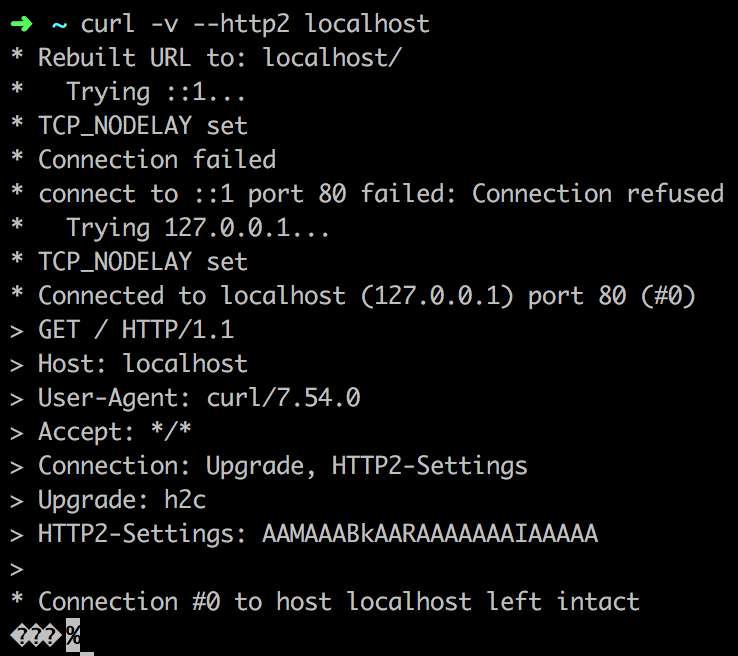Viewport: 738px width, 656px height.
Task: Click the "Host: localhost" header line
Action: [x=143, y=364]
